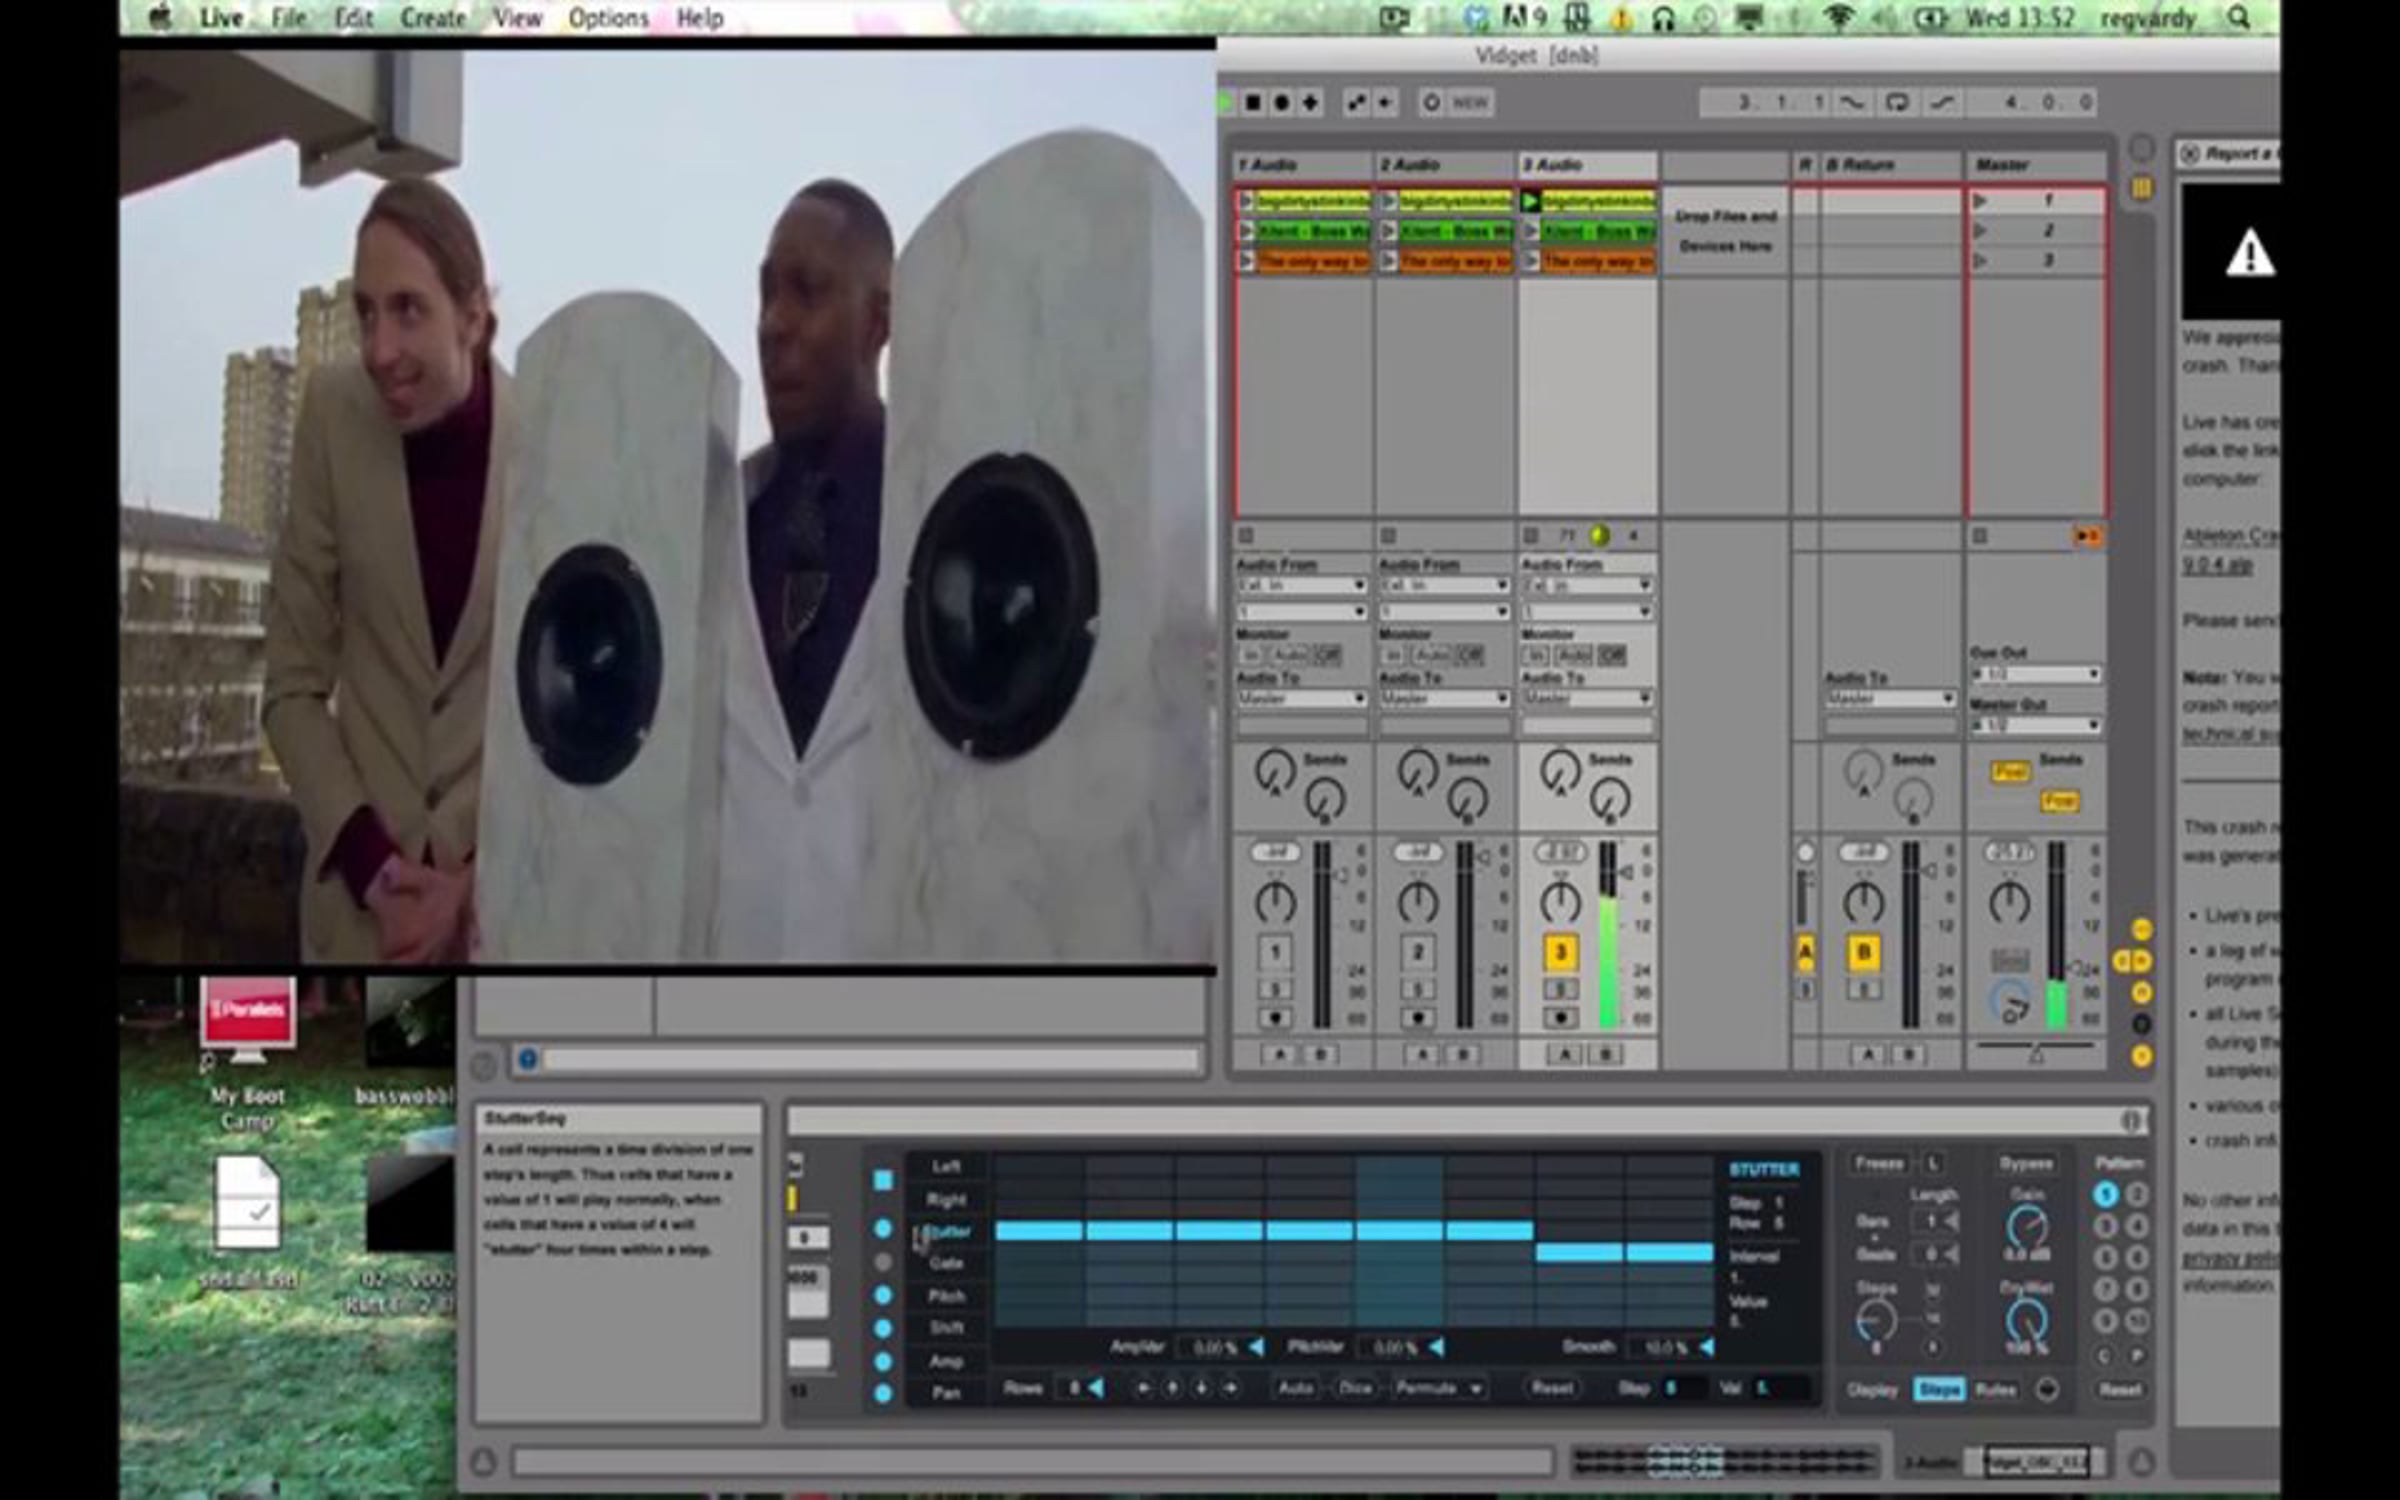
Task: Toggle the B Return track activator
Action: tap(1864, 953)
